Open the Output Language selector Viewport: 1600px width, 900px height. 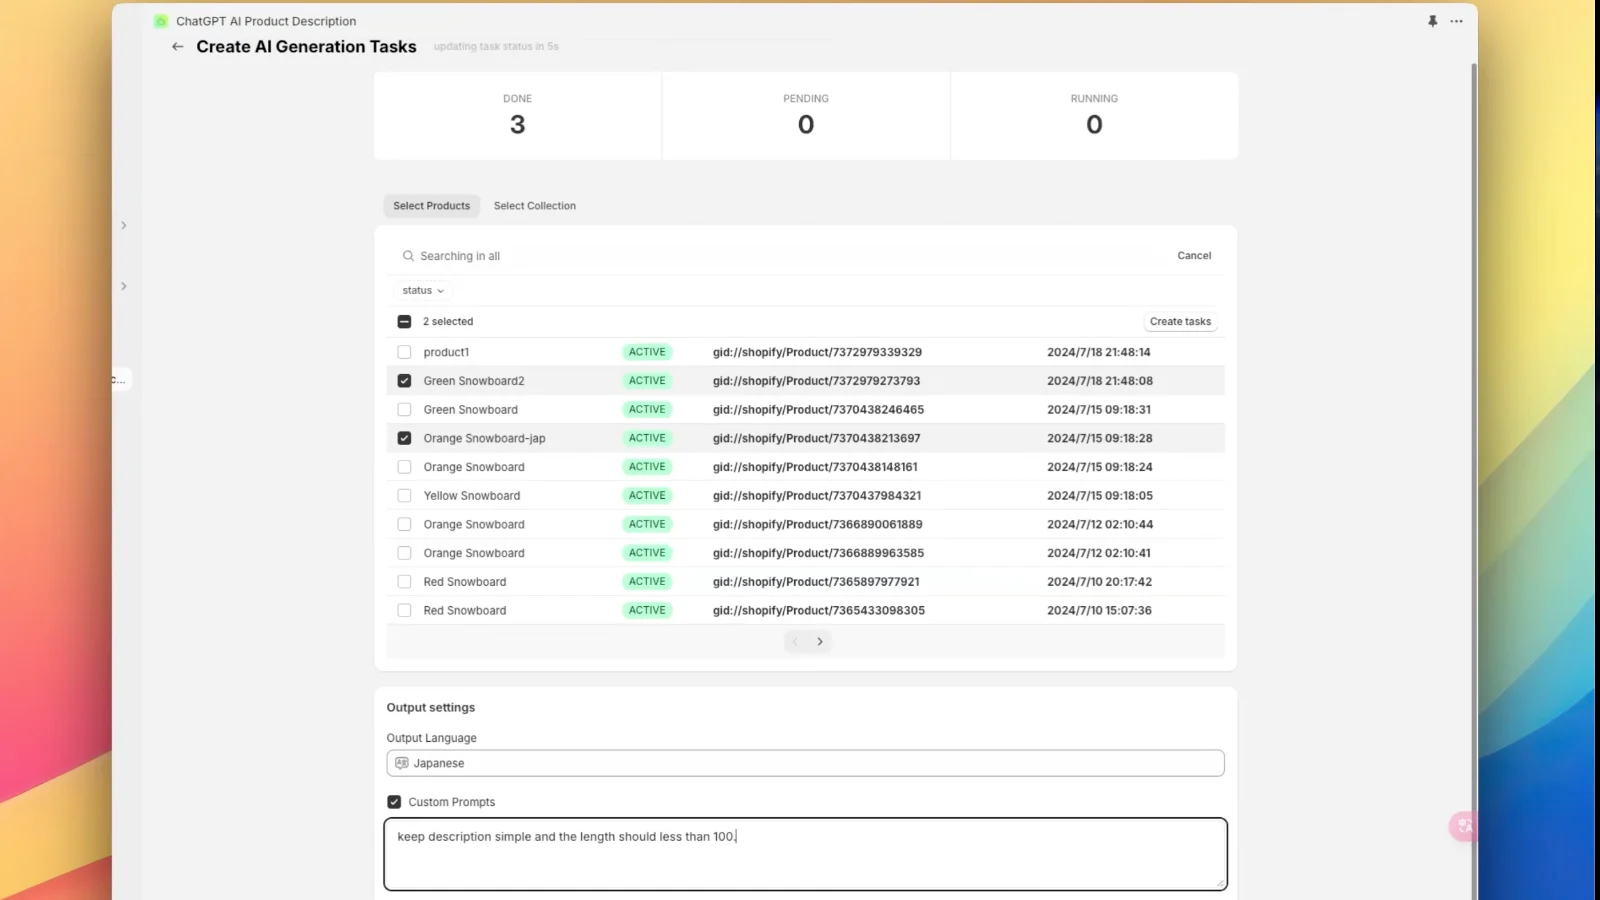tap(806, 762)
